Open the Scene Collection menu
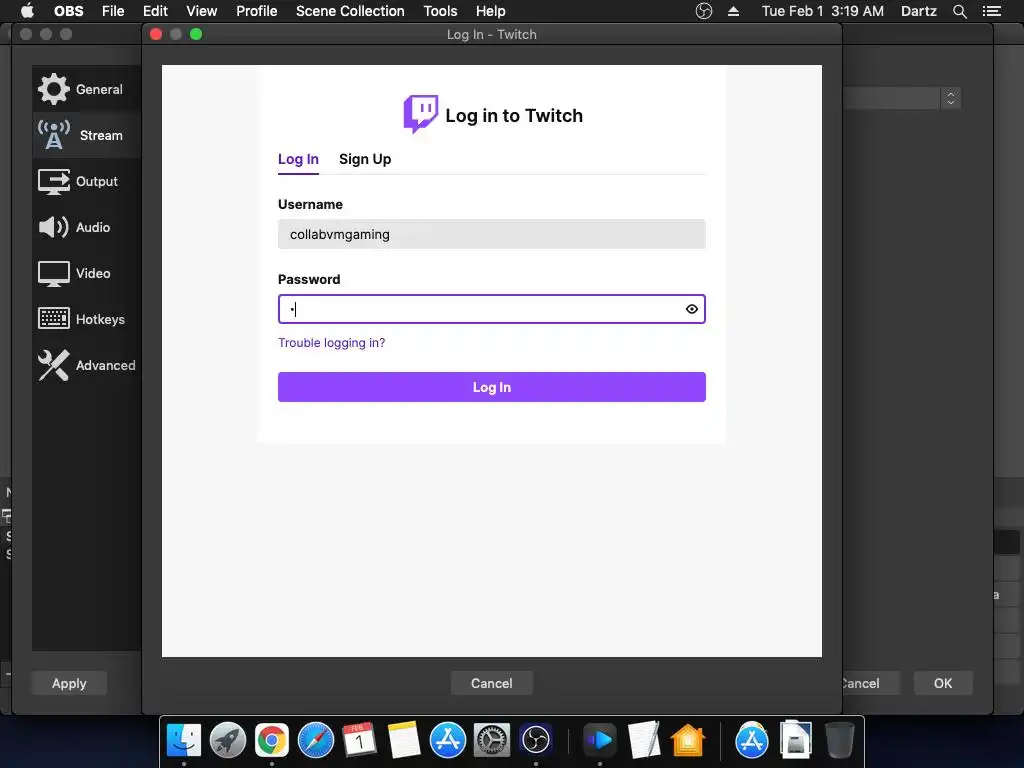 [350, 11]
